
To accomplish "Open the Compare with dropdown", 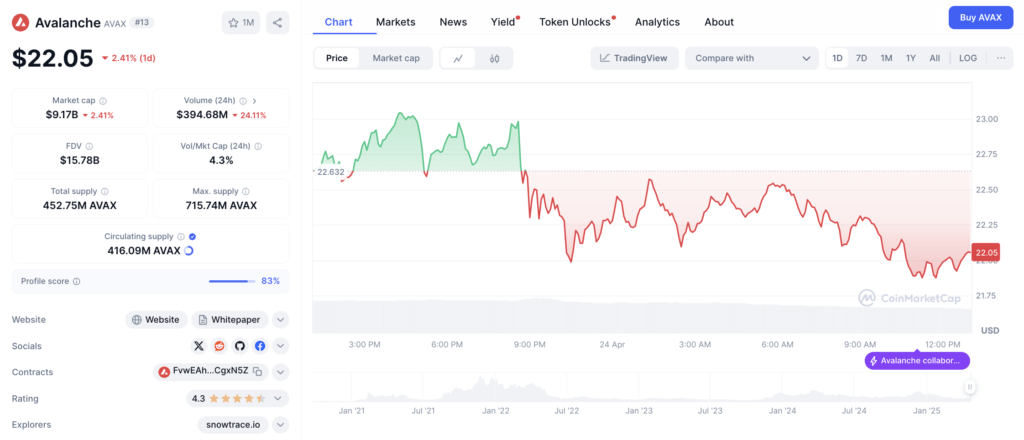I will [752, 58].
